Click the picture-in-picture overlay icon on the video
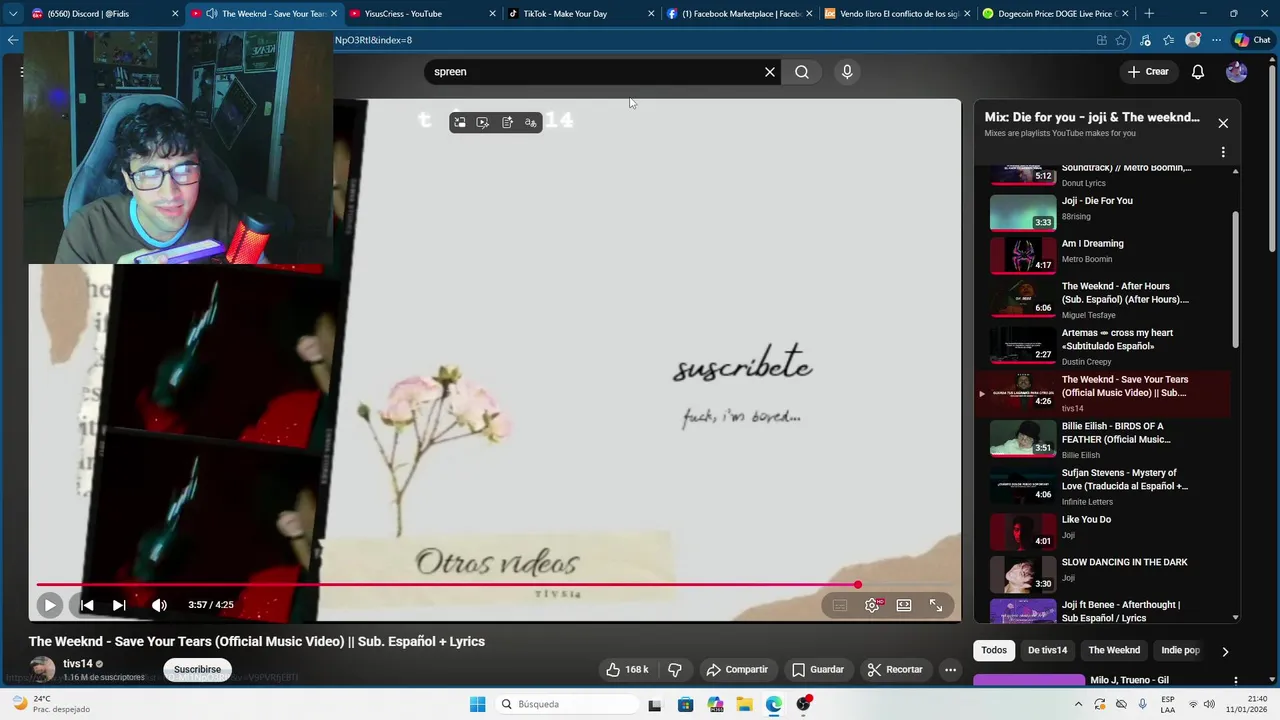This screenshot has height=720, width=1280. click(x=460, y=123)
